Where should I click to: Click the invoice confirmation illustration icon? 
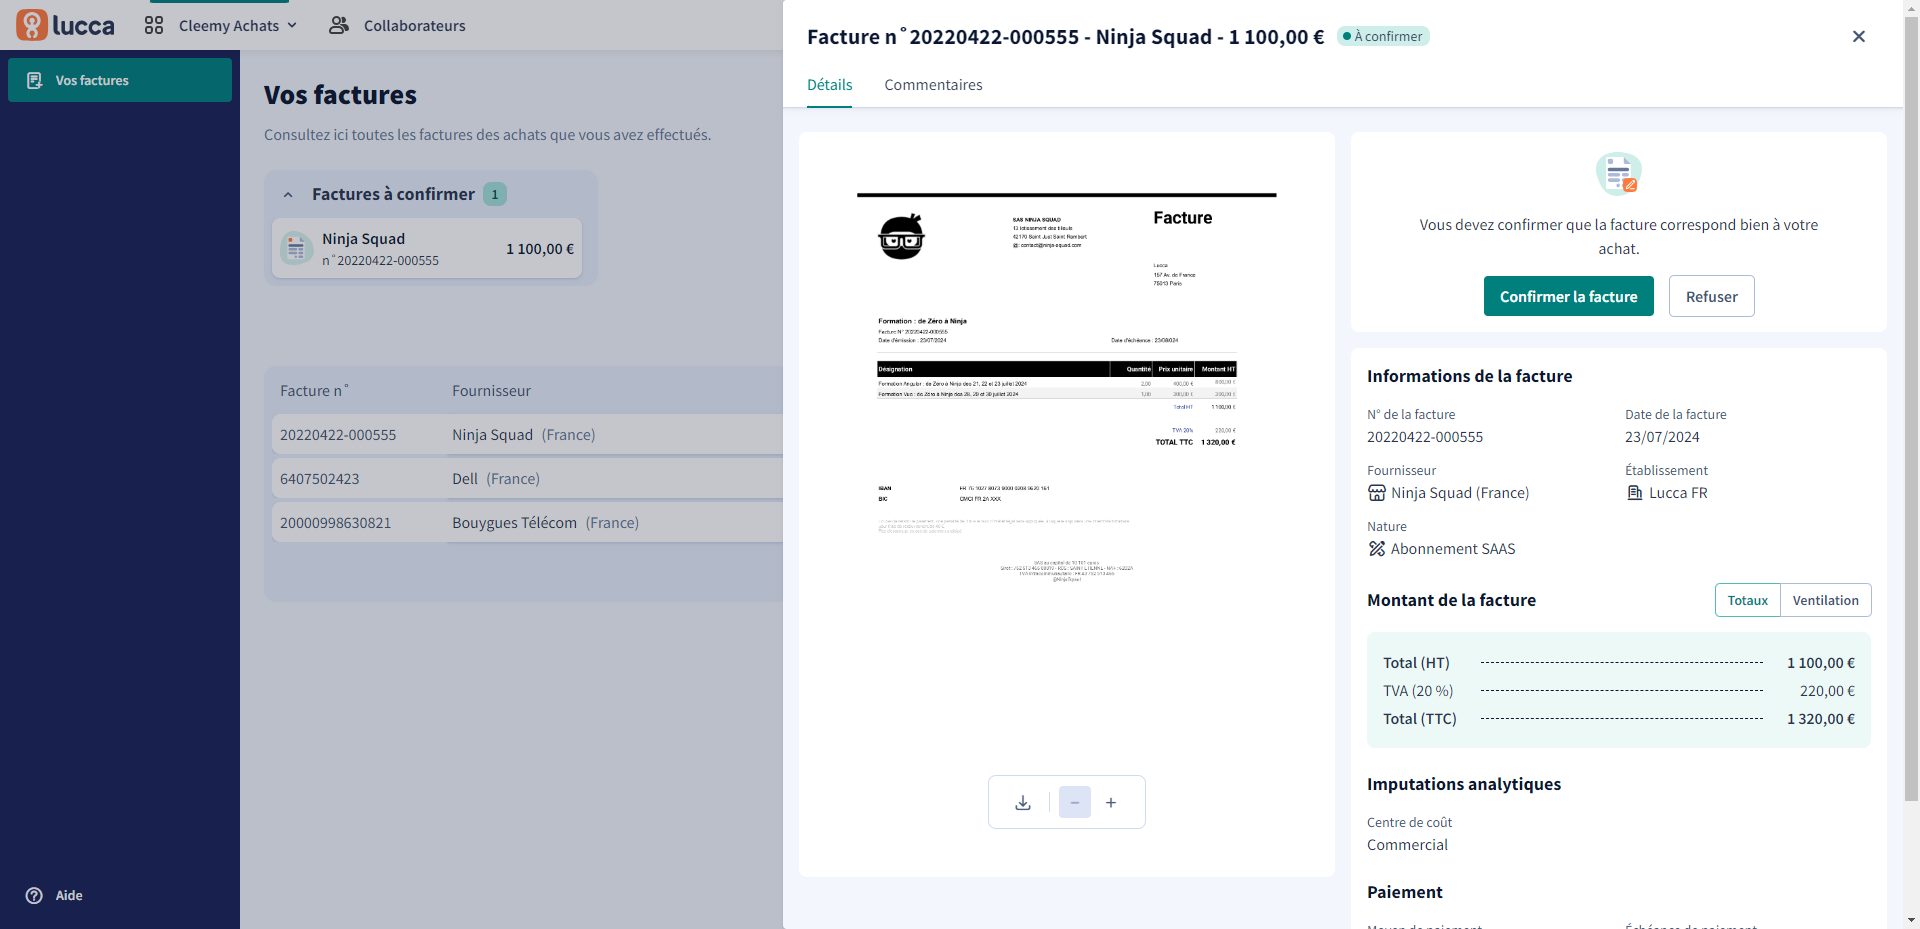click(x=1619, y=173)
